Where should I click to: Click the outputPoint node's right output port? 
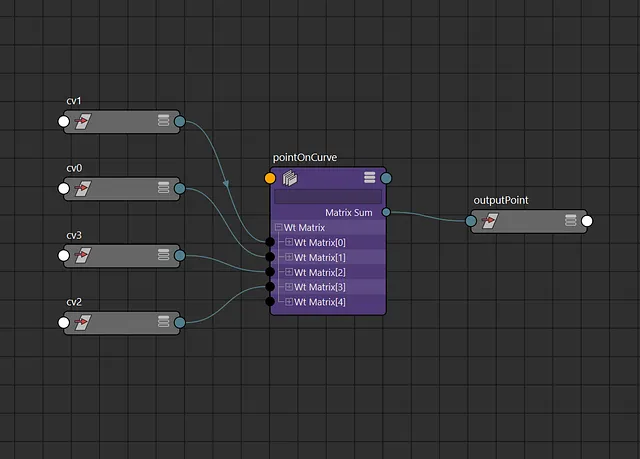coord(587,221)
